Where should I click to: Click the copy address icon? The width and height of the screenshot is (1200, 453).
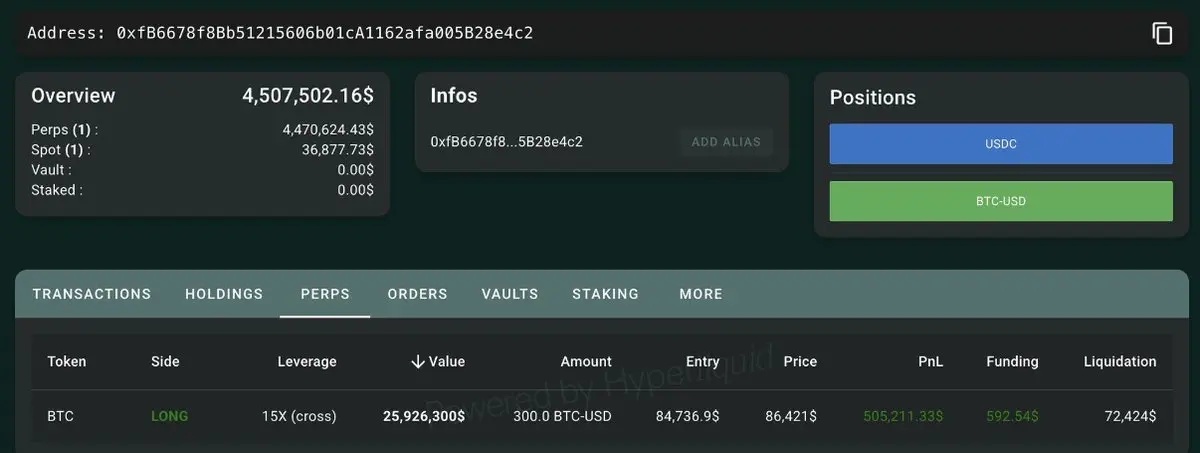pos(1162,33)
